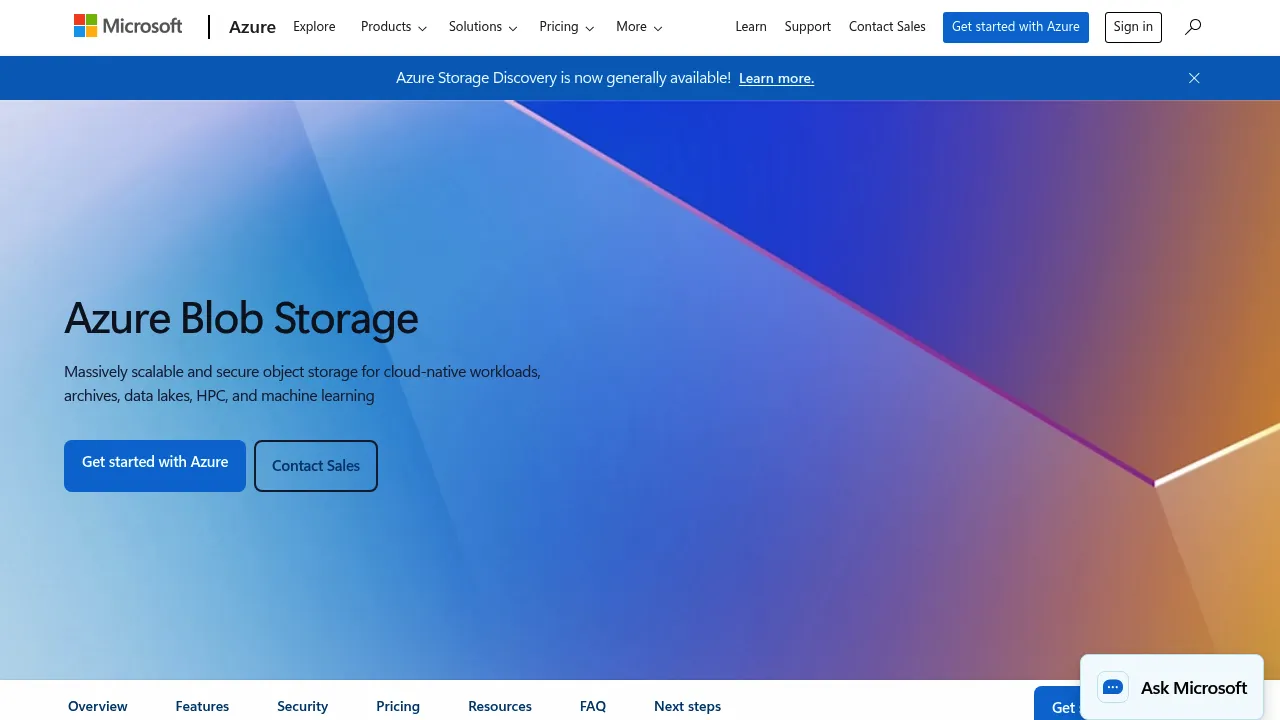Jump to the Resources section tab

point(500,706)
